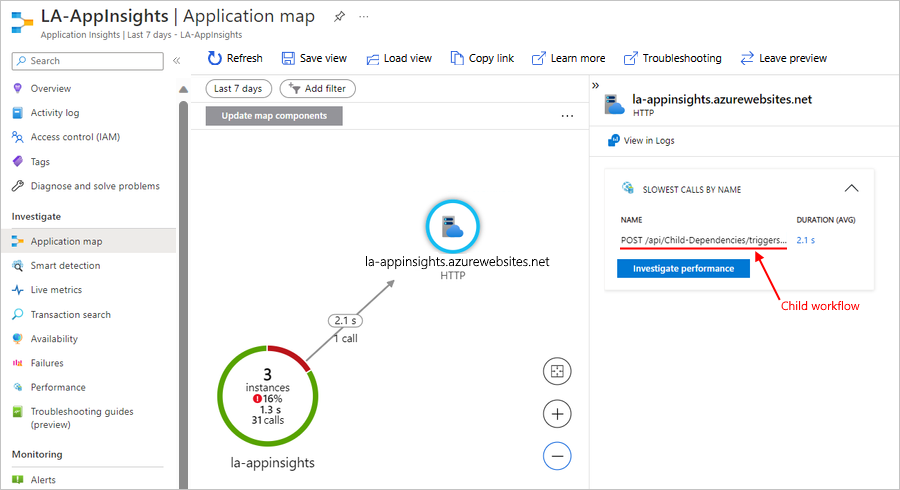900x490 pixels.
Task: Select POST /api/Child-Dependencies call name
Action: pos(704,240)
